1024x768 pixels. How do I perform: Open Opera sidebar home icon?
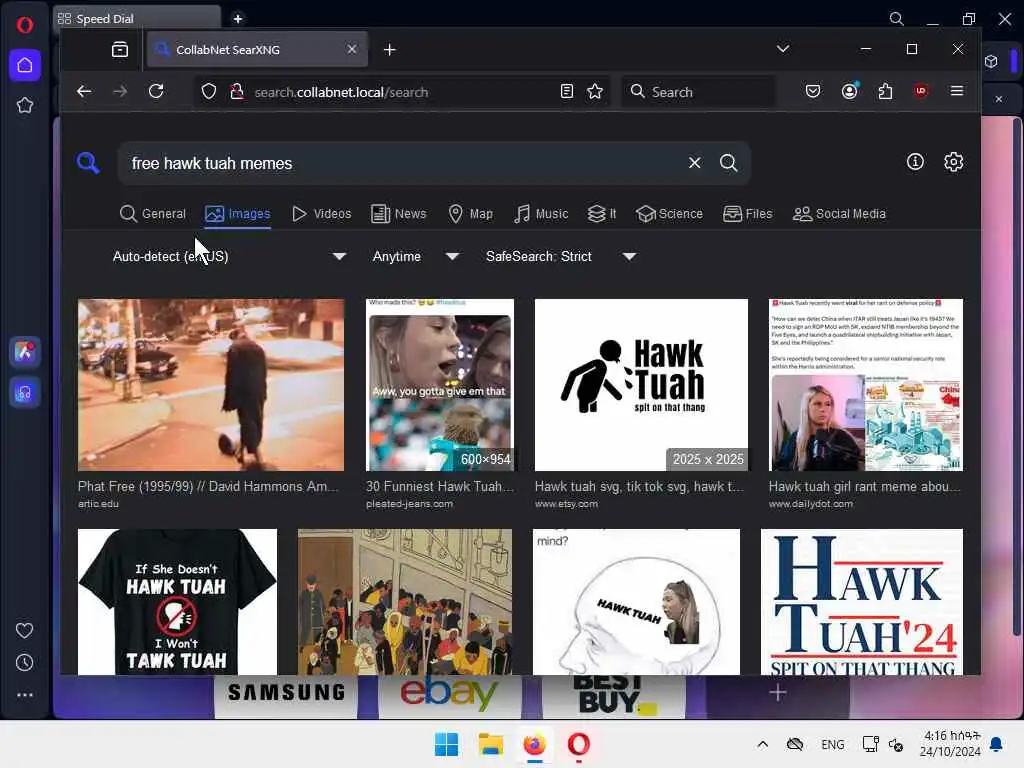tap(25, 65)
